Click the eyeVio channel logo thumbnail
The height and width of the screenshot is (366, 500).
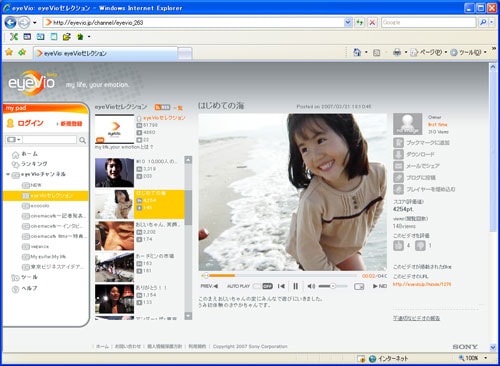tap(114, 129)
